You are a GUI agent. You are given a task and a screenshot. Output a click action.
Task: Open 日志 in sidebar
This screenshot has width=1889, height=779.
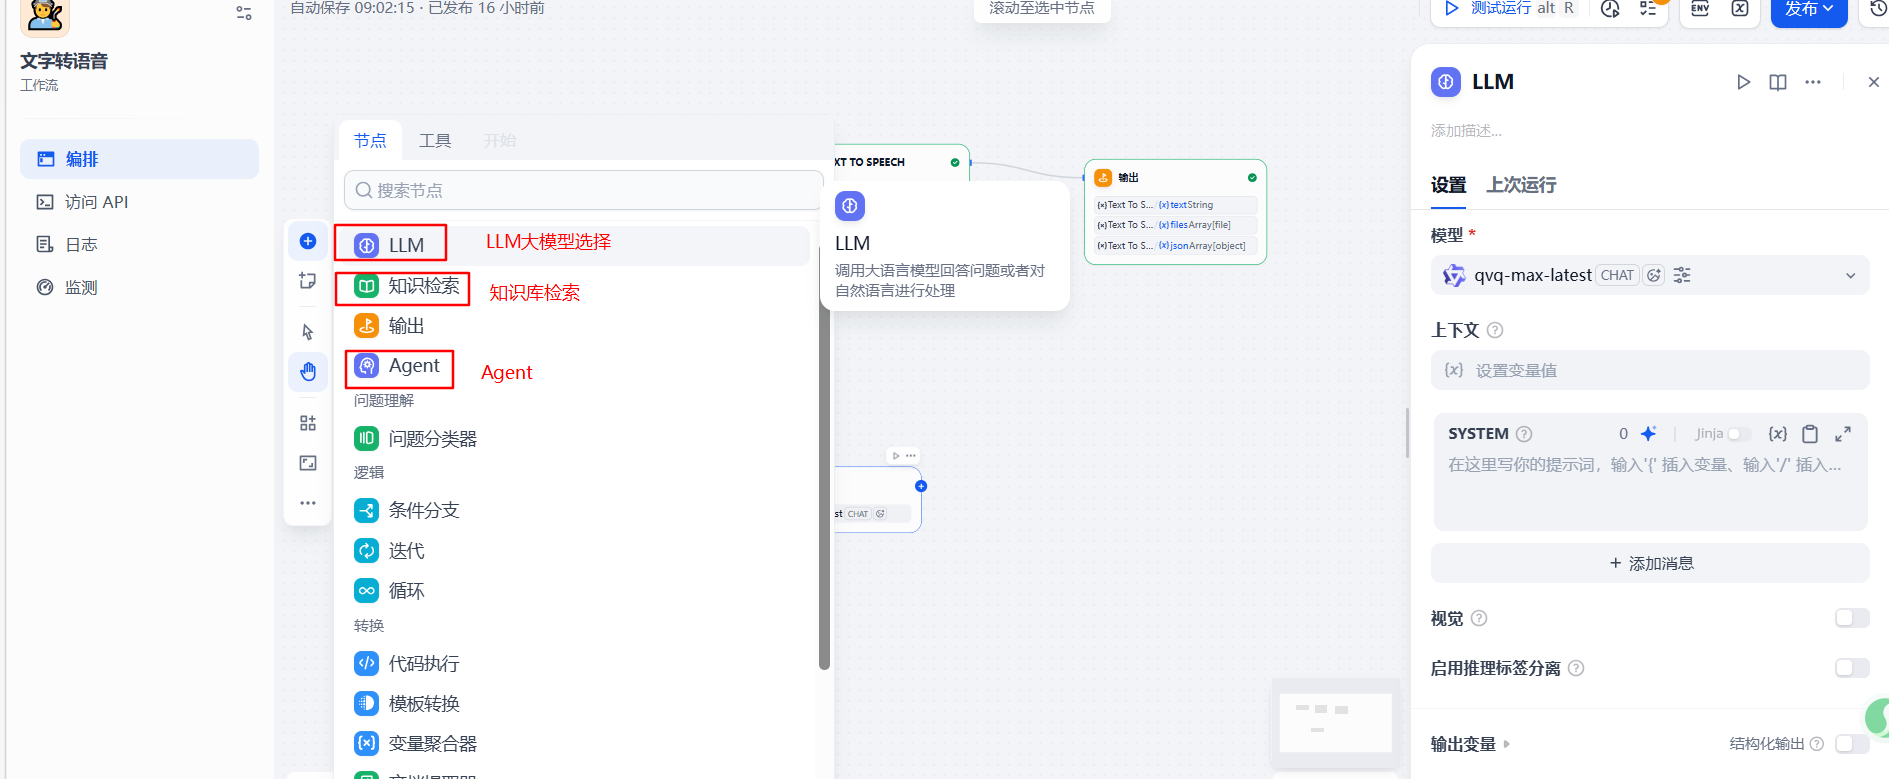139,244
